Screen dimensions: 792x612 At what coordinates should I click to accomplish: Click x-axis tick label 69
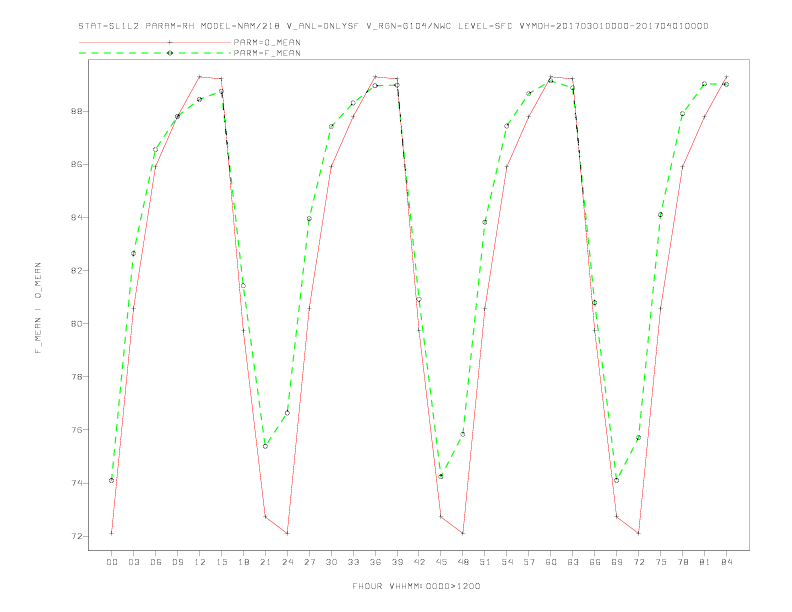point(617,562)
